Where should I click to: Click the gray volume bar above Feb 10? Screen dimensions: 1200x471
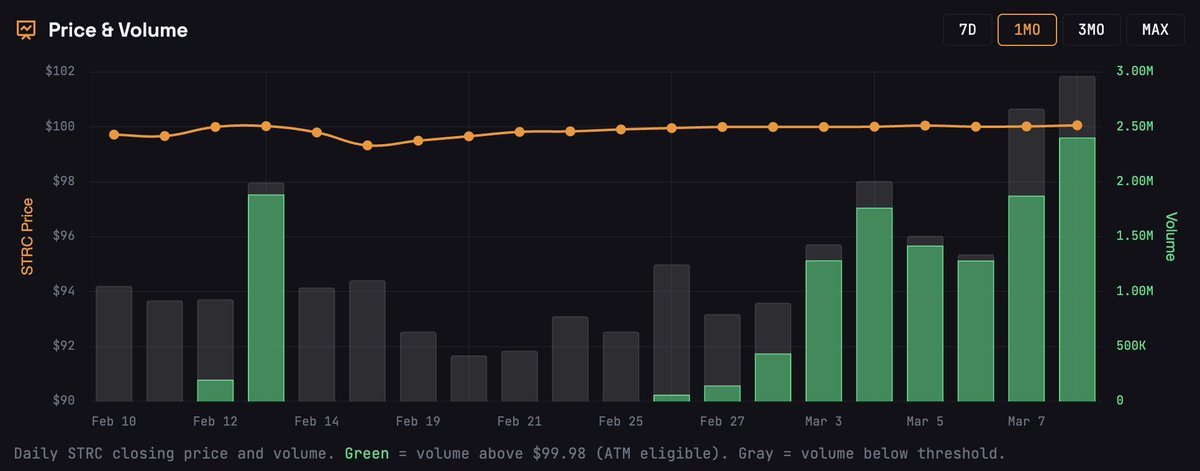coord(114,343)
